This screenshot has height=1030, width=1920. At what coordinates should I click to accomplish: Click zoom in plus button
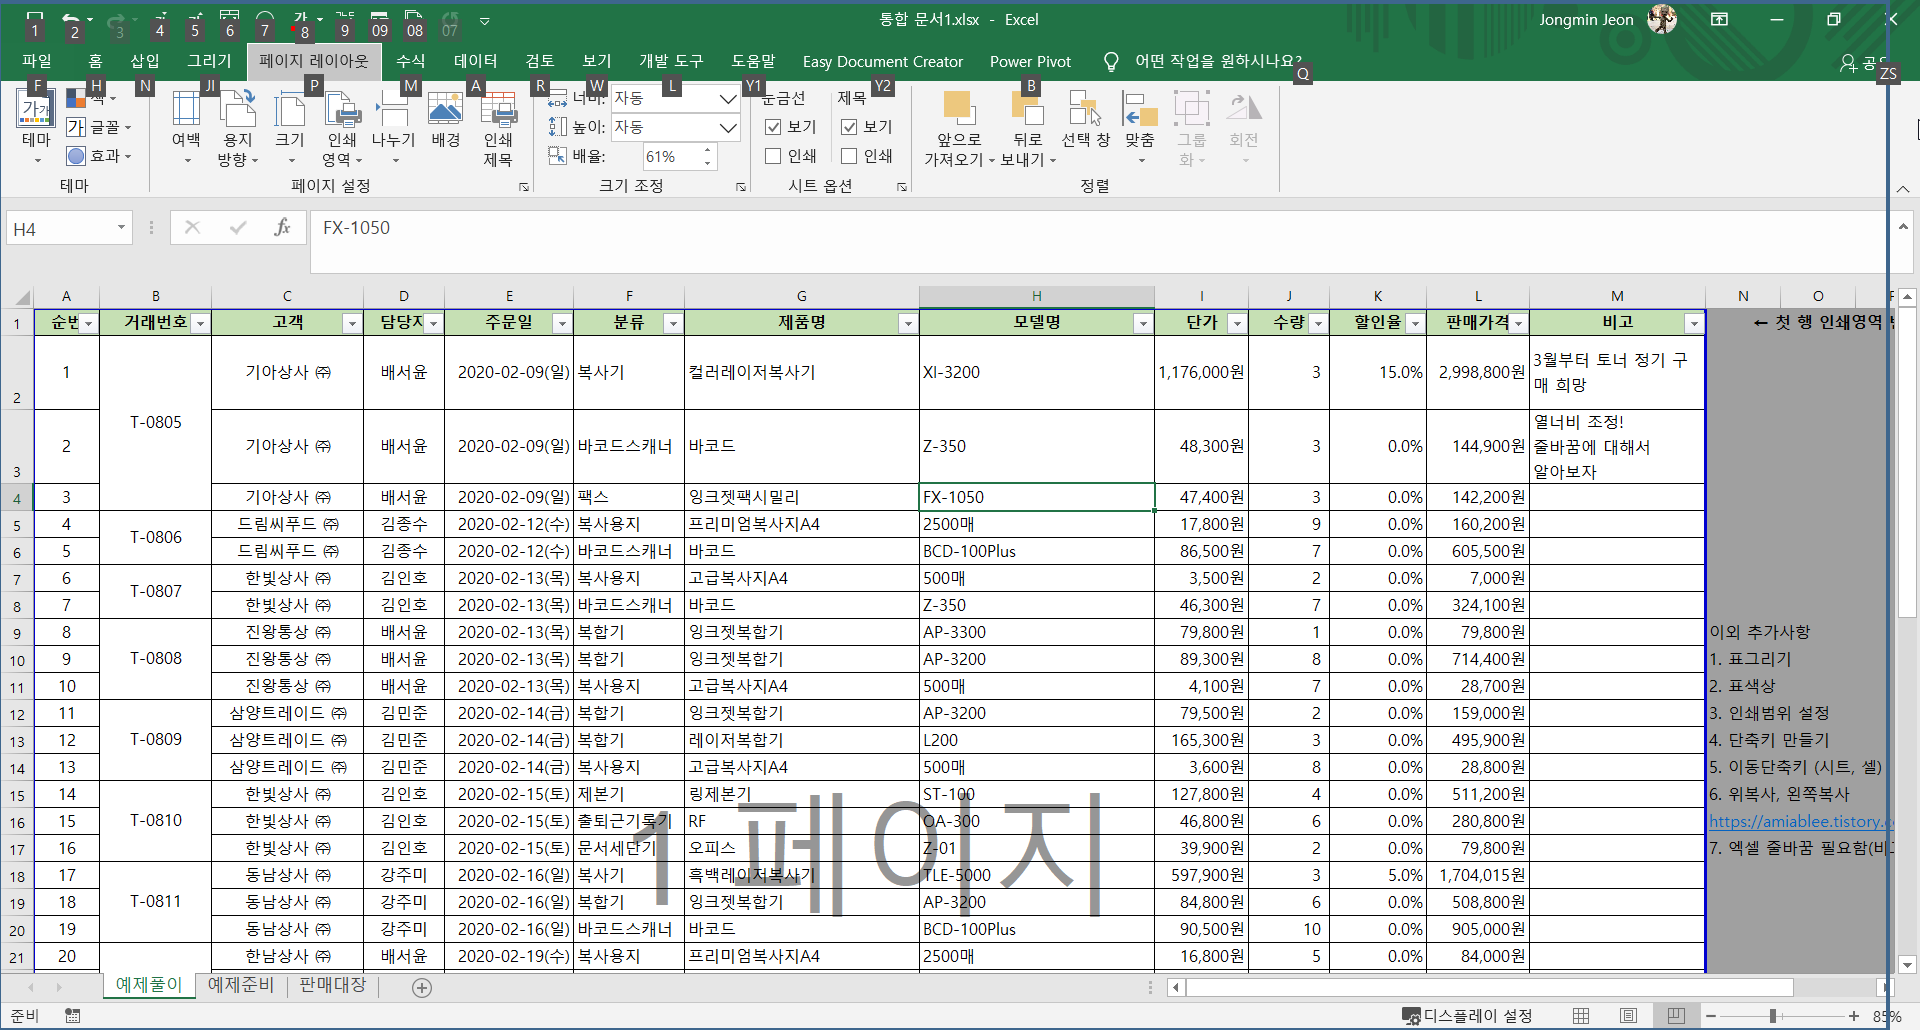(x=1854, y=1016)
